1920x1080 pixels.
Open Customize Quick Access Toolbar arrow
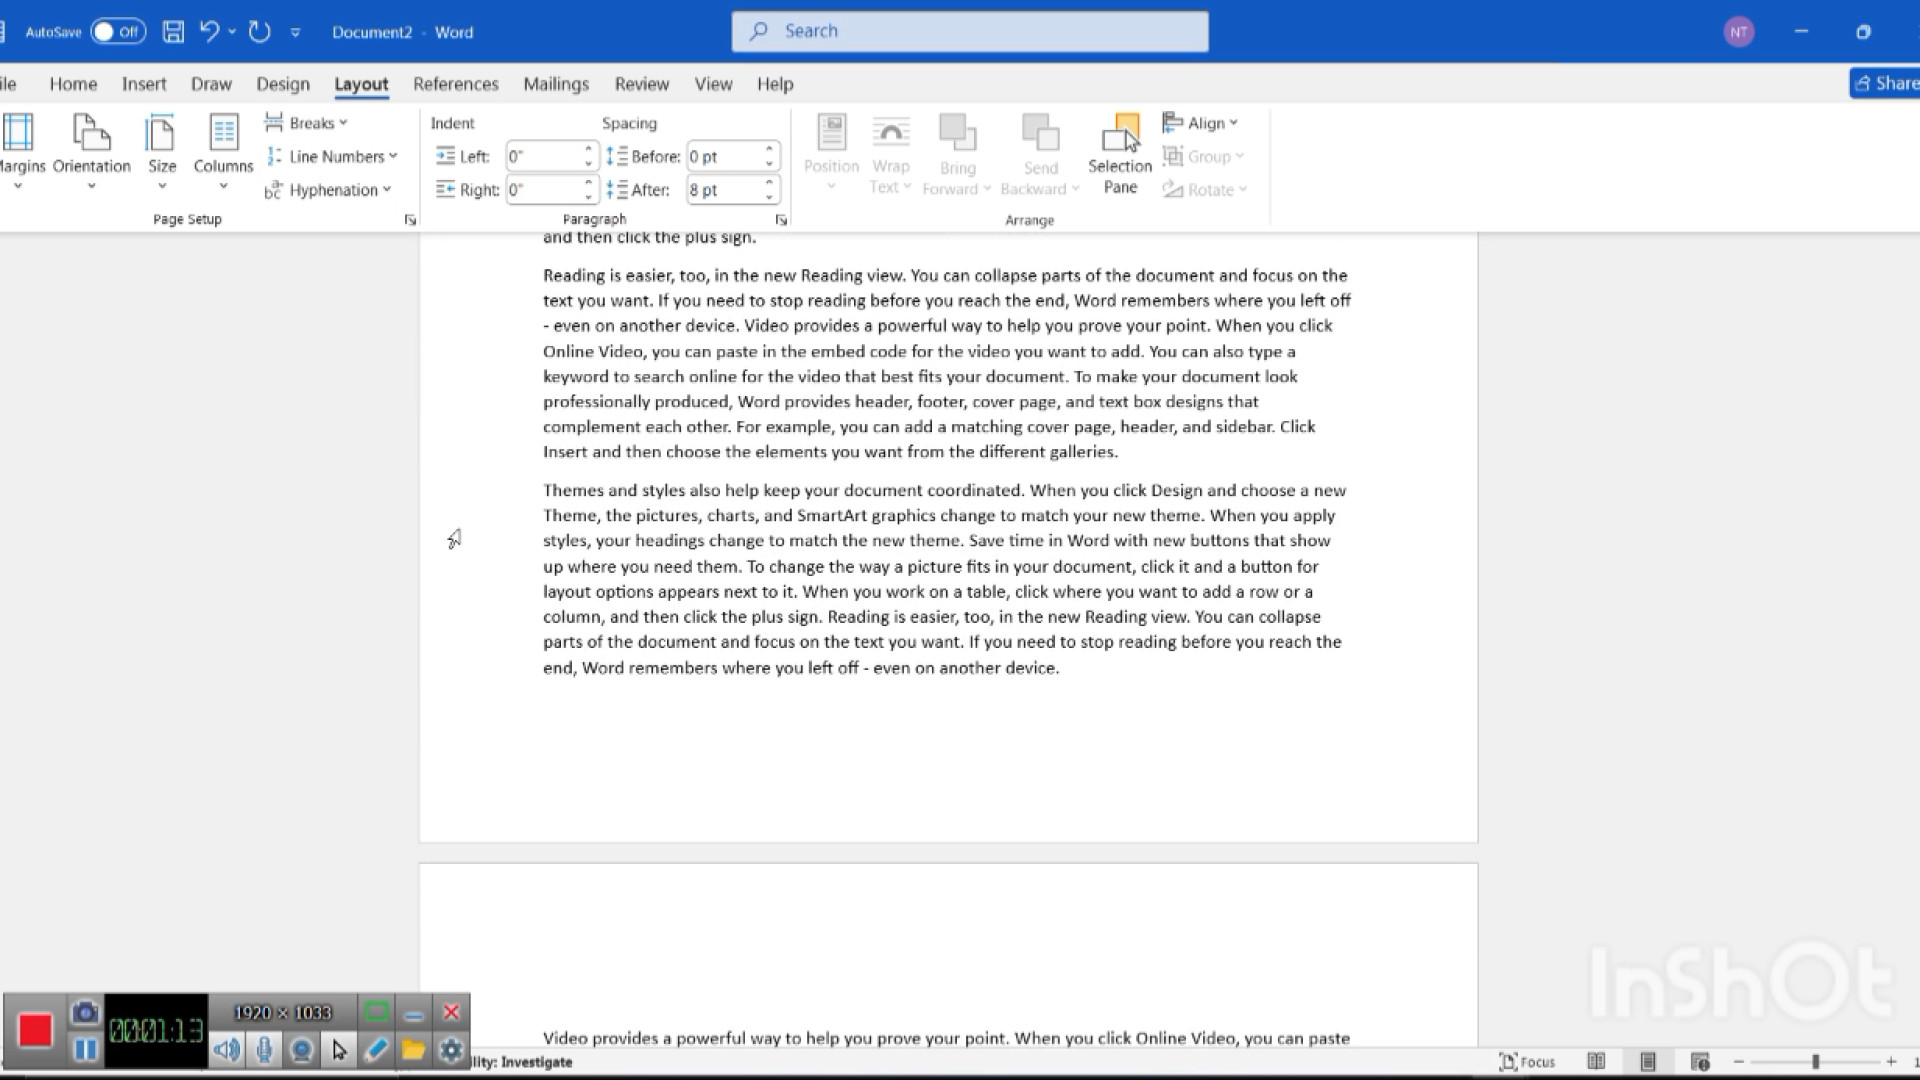[295, 32]
